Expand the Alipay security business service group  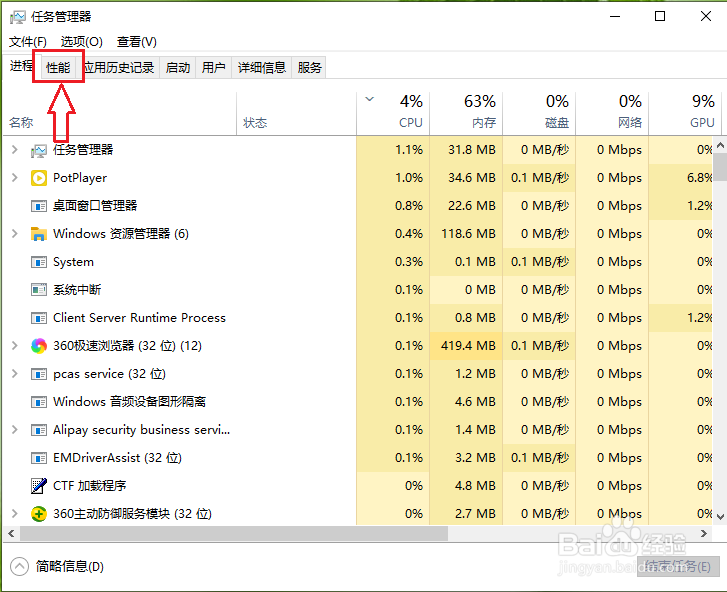coord(15,430)
